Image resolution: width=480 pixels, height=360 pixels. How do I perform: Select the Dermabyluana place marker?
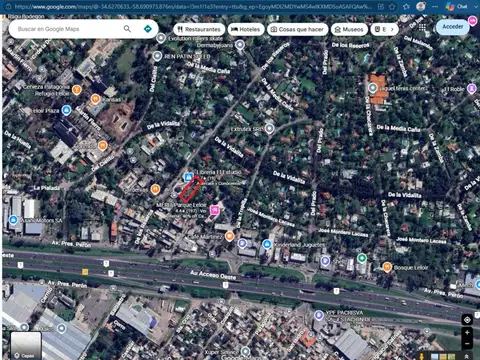(x=240, y=45)
